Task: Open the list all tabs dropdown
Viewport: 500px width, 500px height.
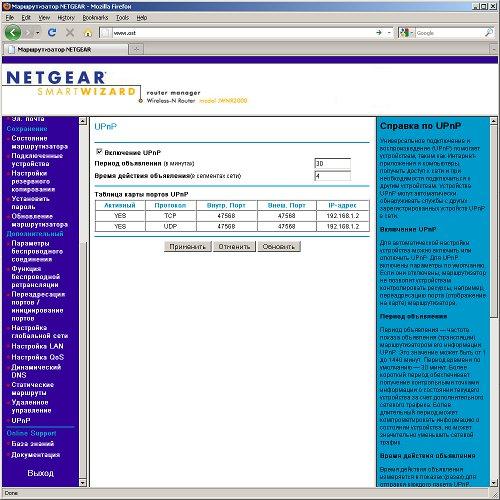Action: coord(494,49)
